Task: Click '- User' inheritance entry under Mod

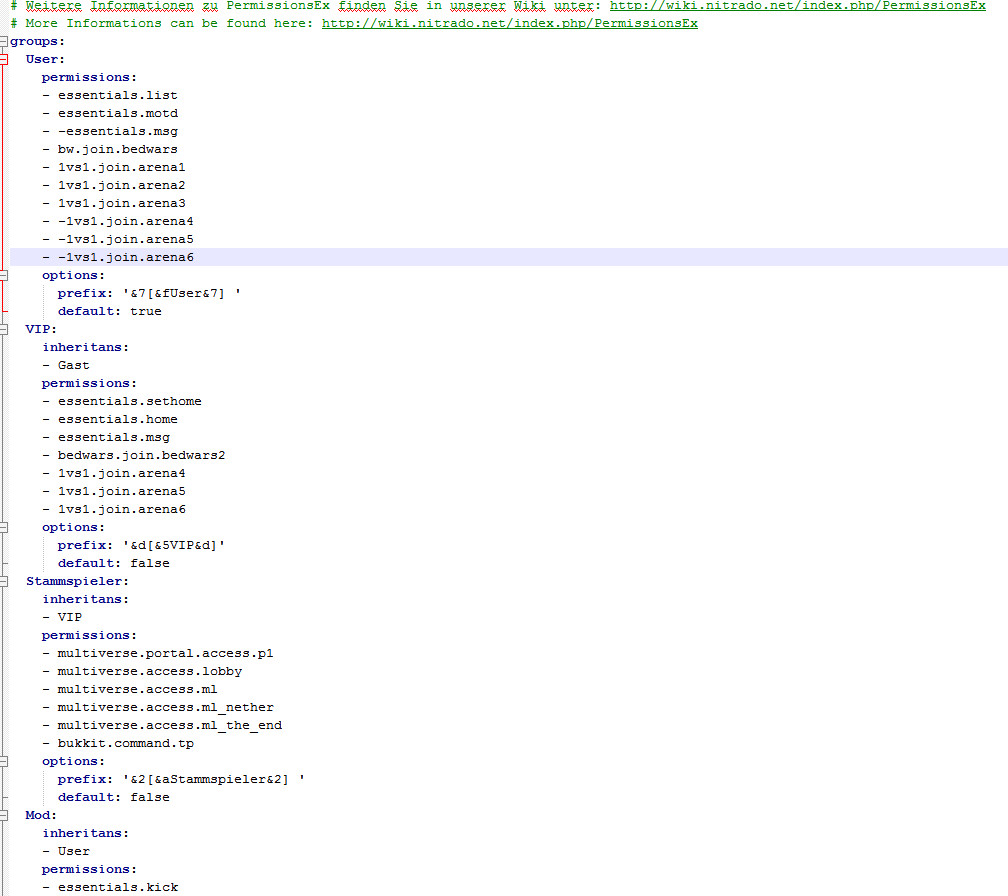Action: [x=66, y=851]
